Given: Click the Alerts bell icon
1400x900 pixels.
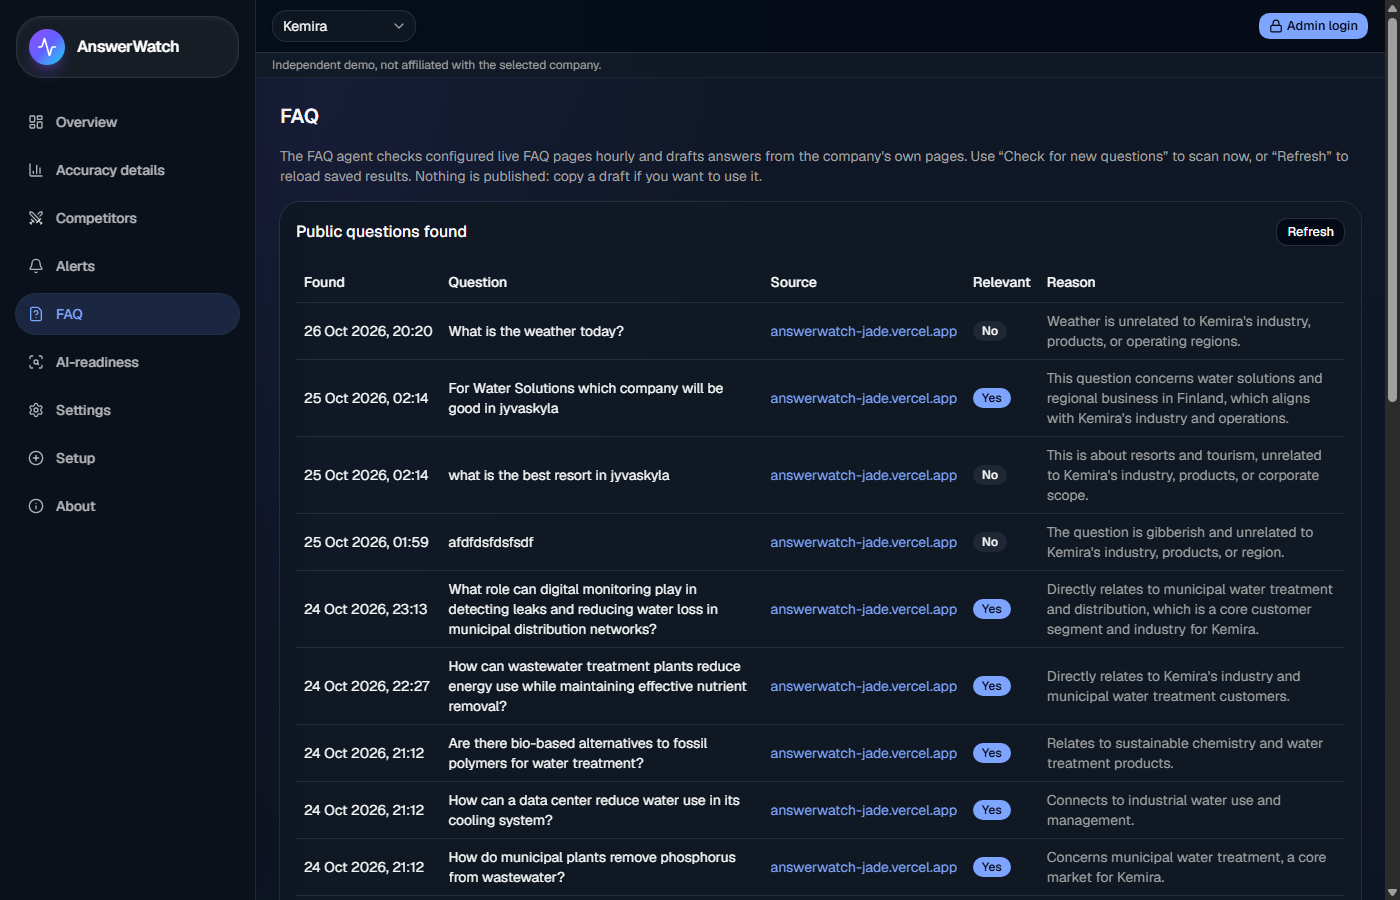Looking at the screenshot, I should pos(36,266).
